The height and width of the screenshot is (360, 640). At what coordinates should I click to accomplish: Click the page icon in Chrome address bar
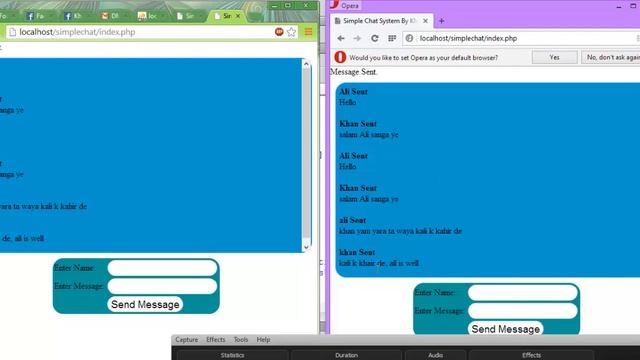[13, 32]
